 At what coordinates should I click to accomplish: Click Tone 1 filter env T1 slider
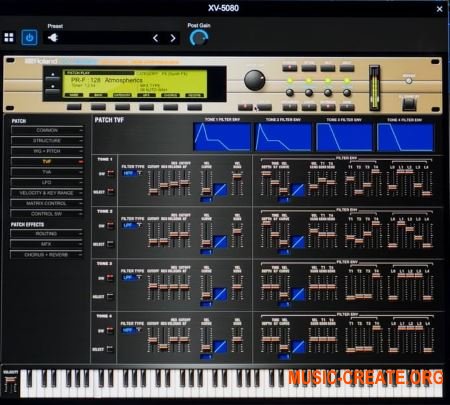[350, 179]
